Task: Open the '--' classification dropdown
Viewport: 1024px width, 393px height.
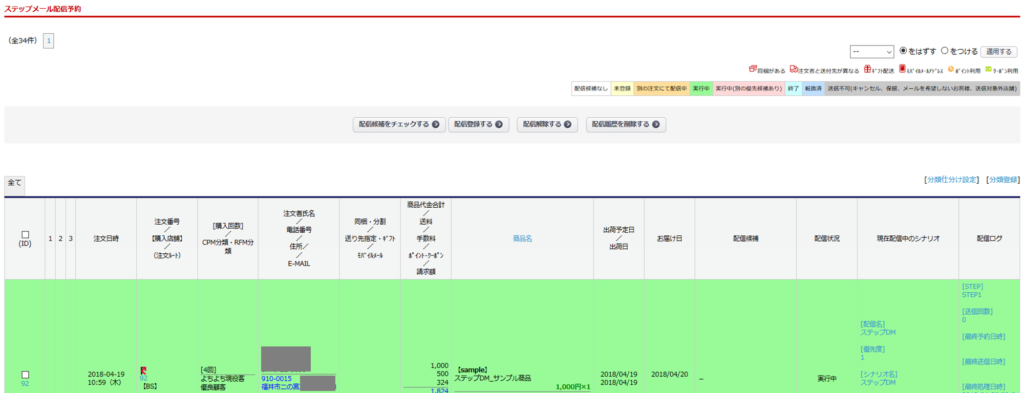Action: 872,52
